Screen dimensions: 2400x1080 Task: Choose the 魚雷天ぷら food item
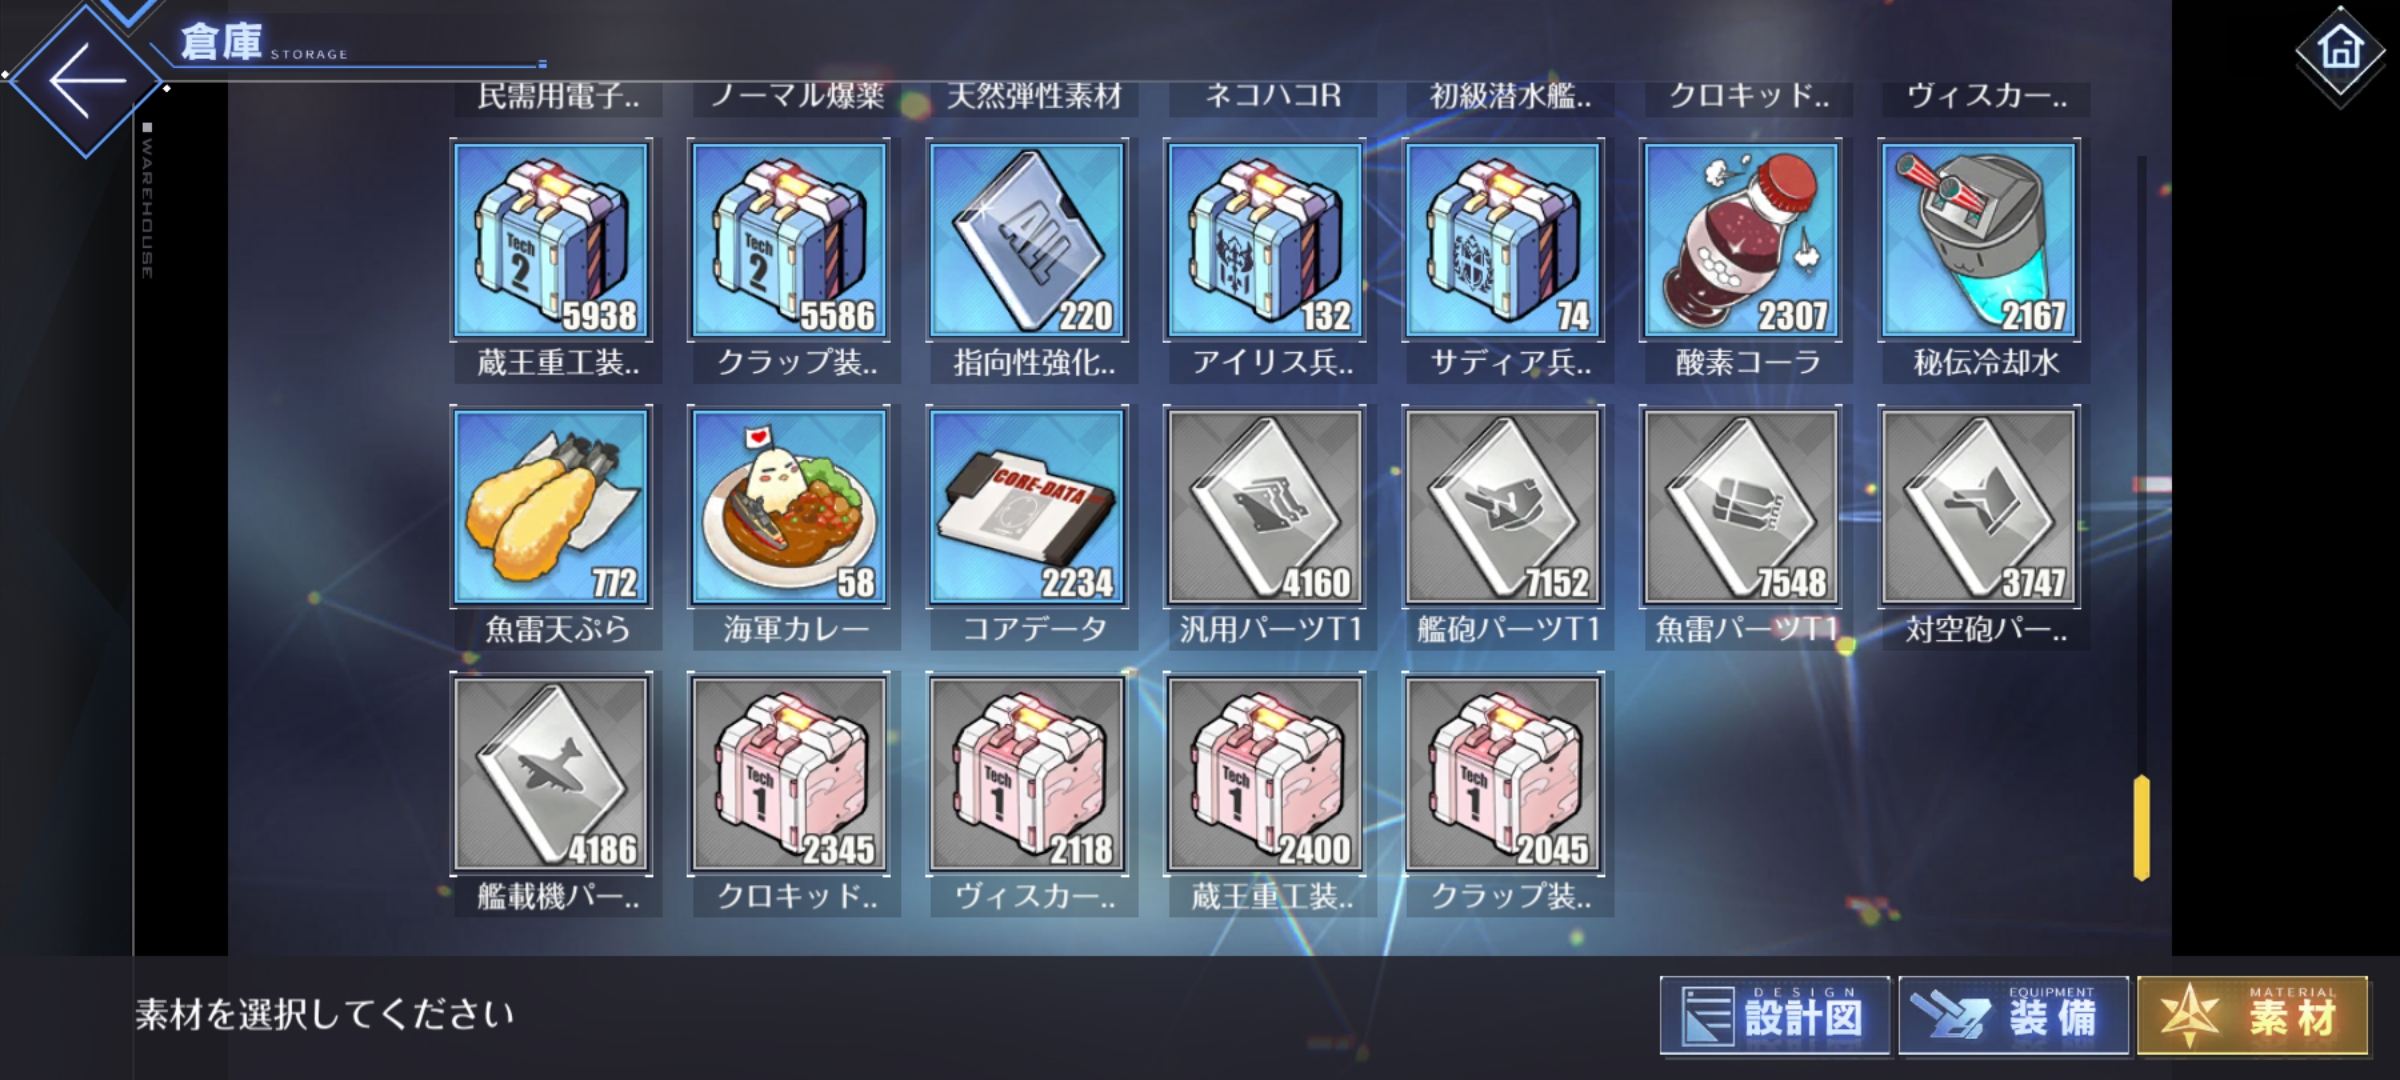tap(551, 507)
